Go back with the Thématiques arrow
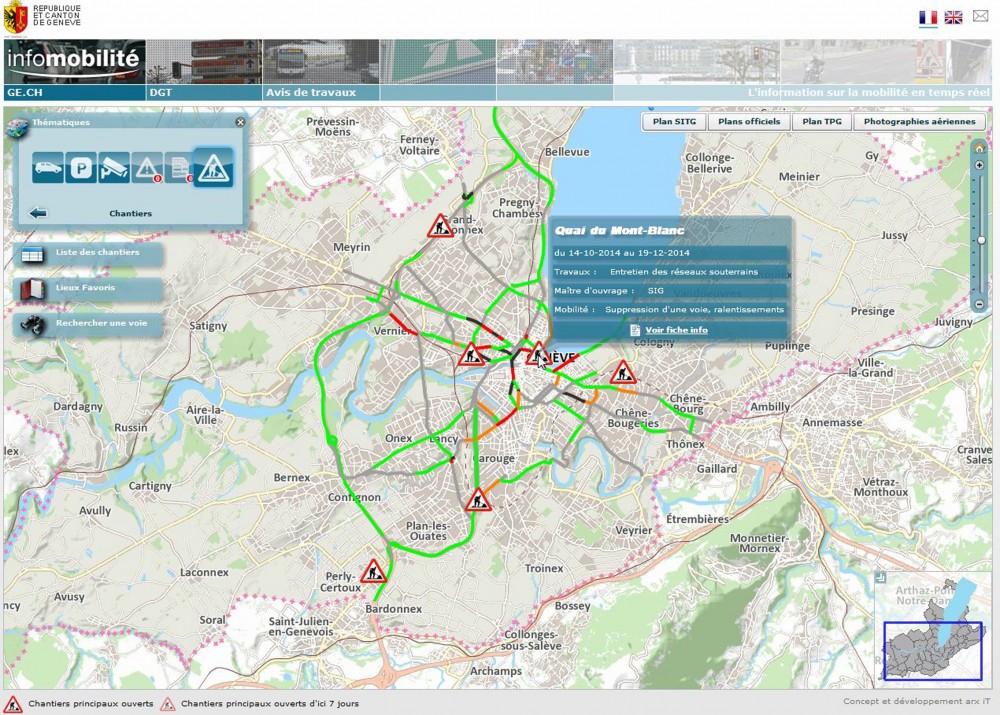 [x=39, y=213]
